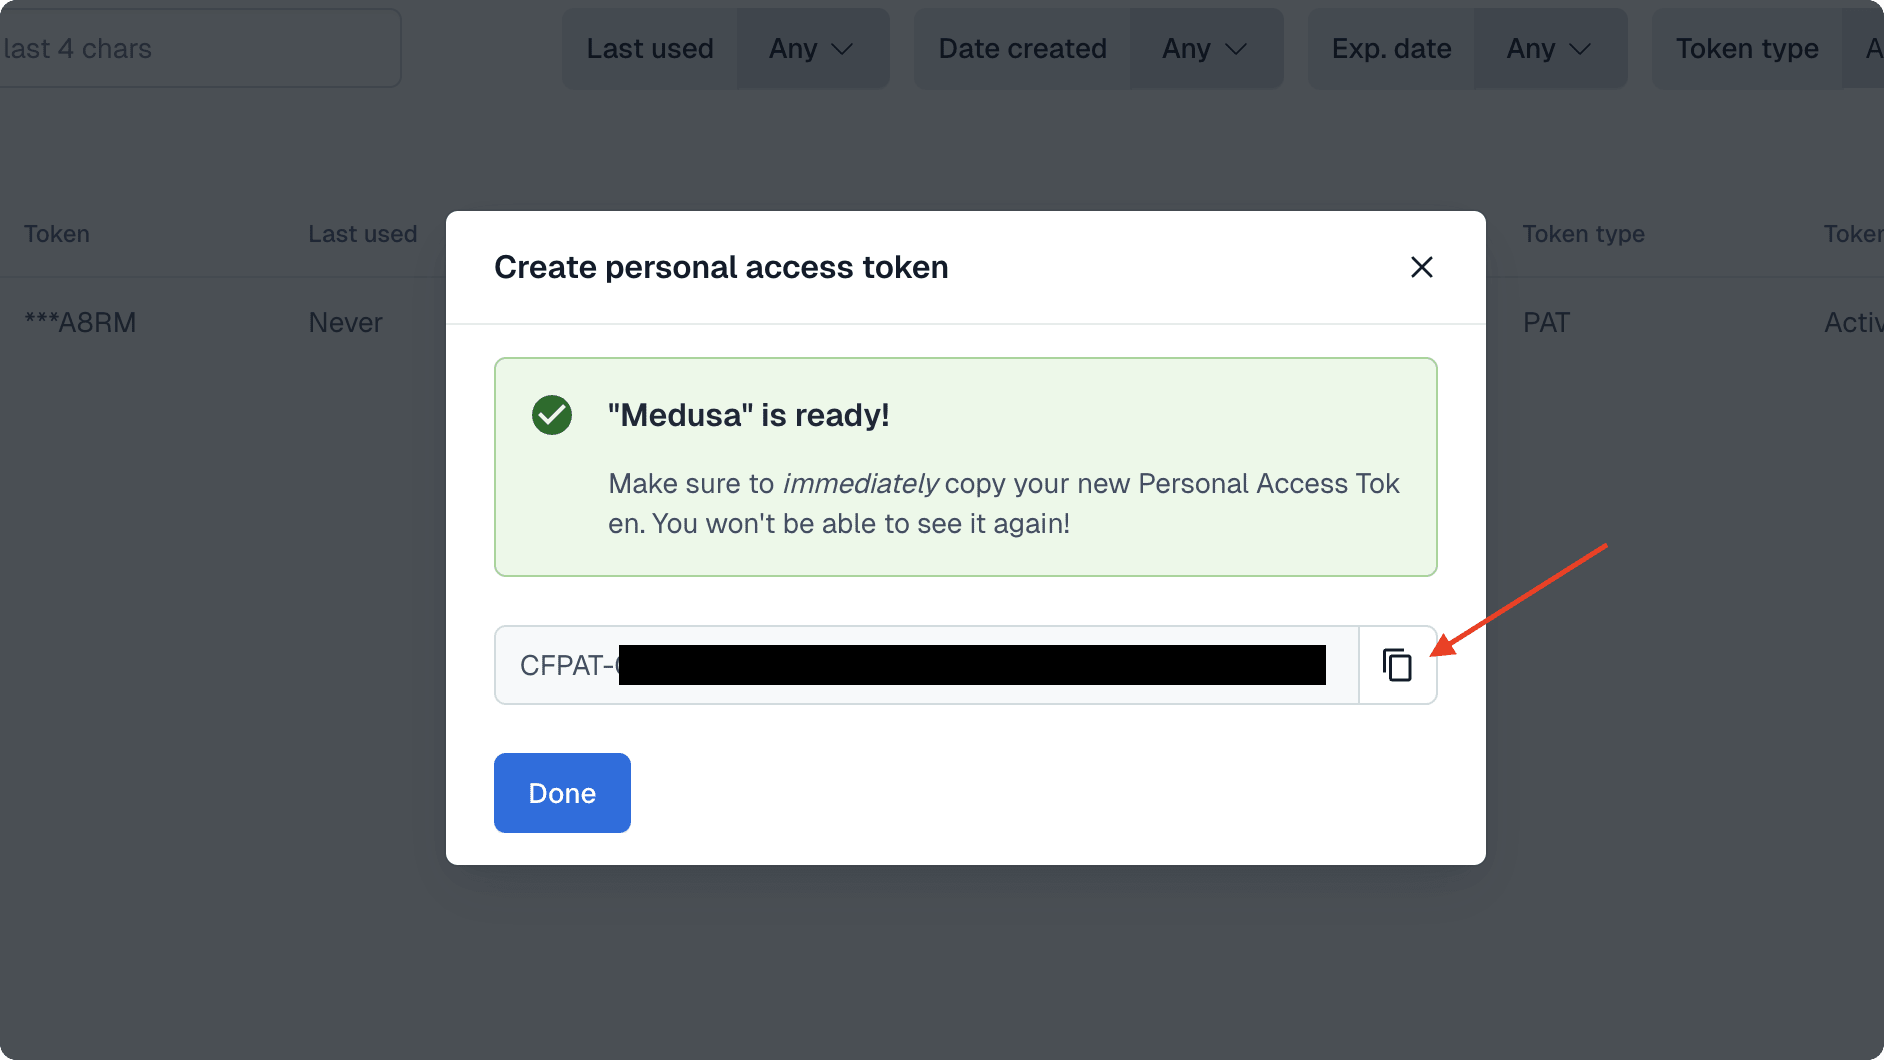
Task: Click the copy icon next to CFPAT field
Action: [1396, 664]
